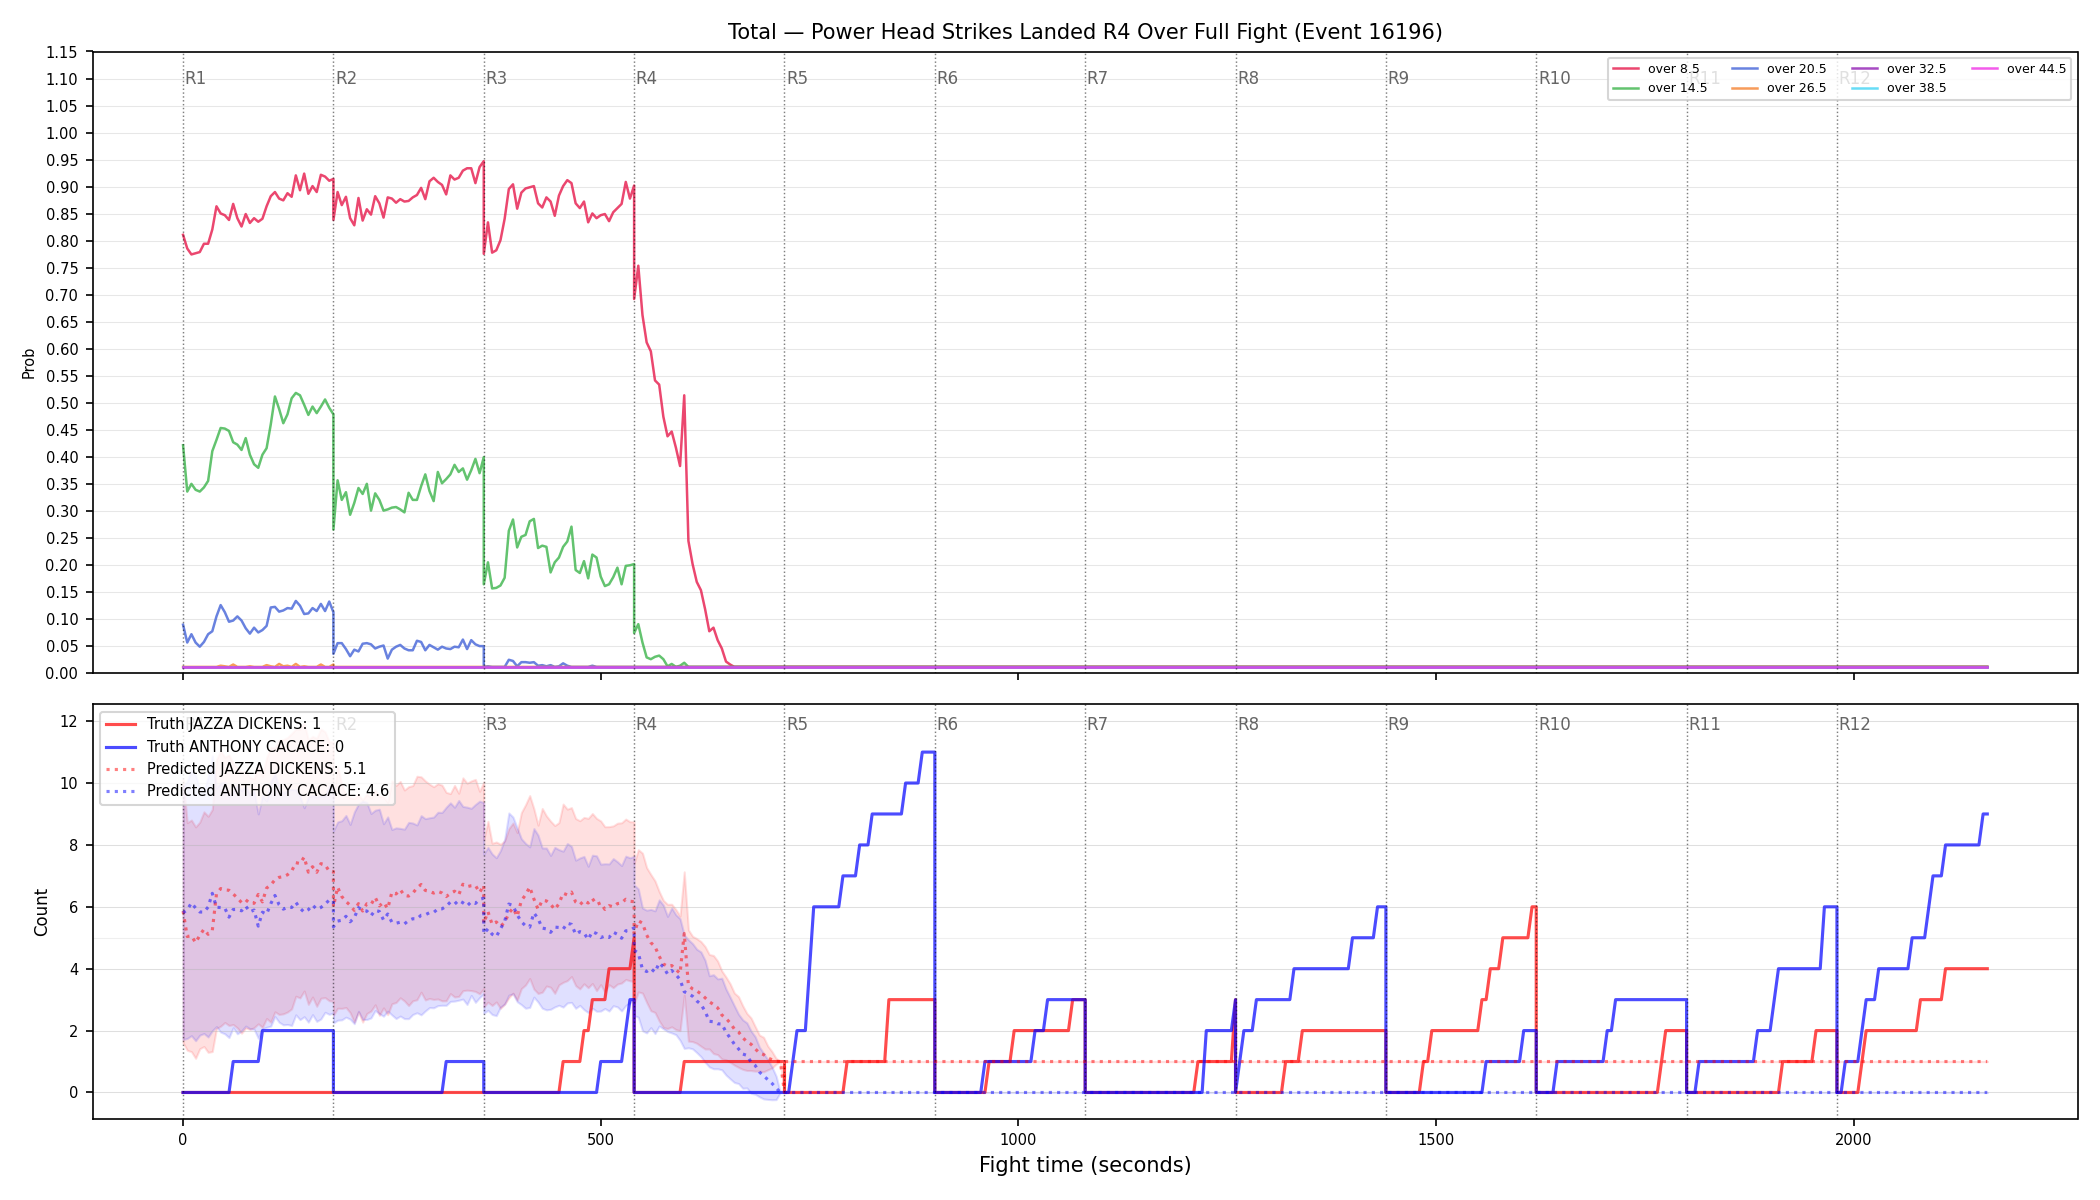Select the 'over 8.5' legend label
Viewport: 2100px width, 1200px height.
[1673, 69]
